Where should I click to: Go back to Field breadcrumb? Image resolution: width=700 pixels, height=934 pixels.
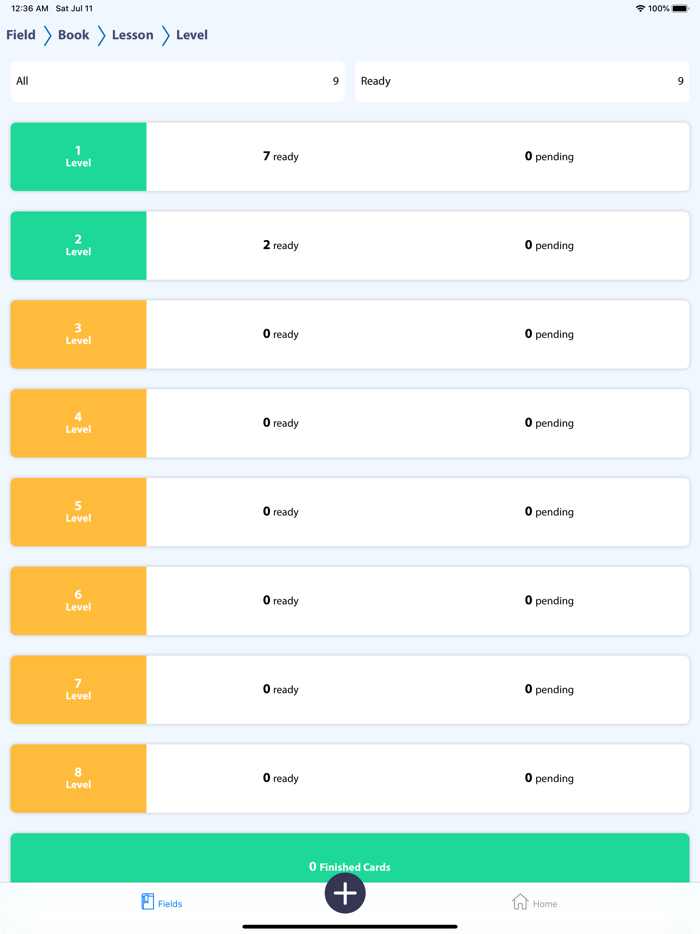pos(21,35)
